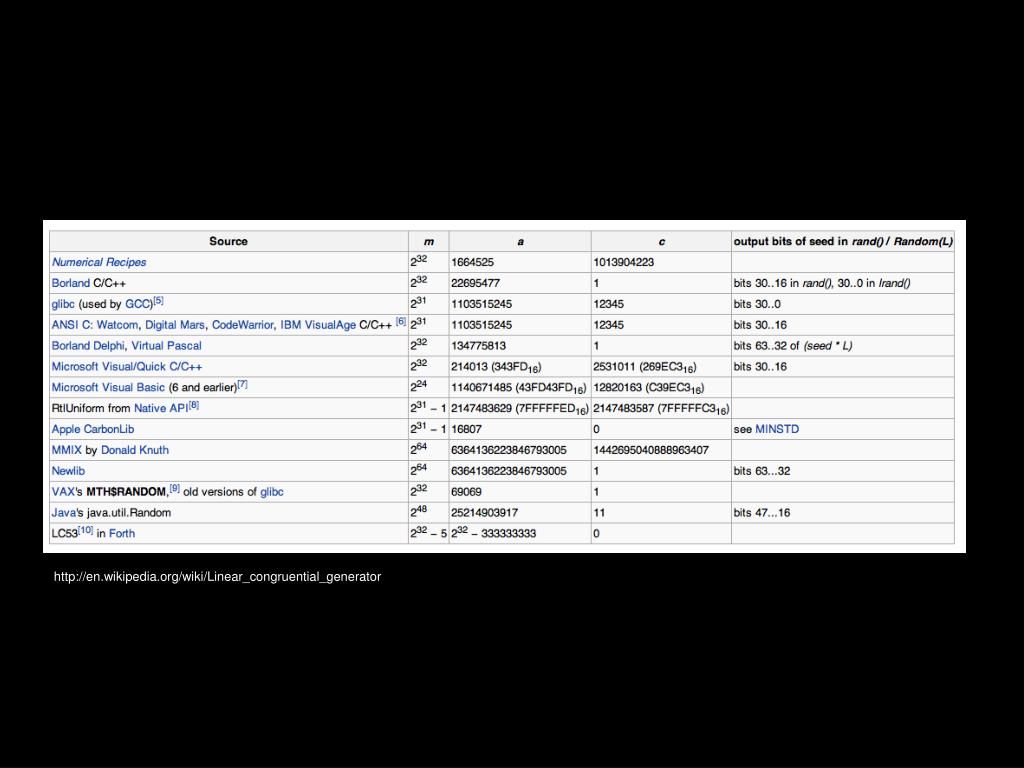Screen dimensions: 1024x768
Task: Click the MMIX link
Action: 67,450
